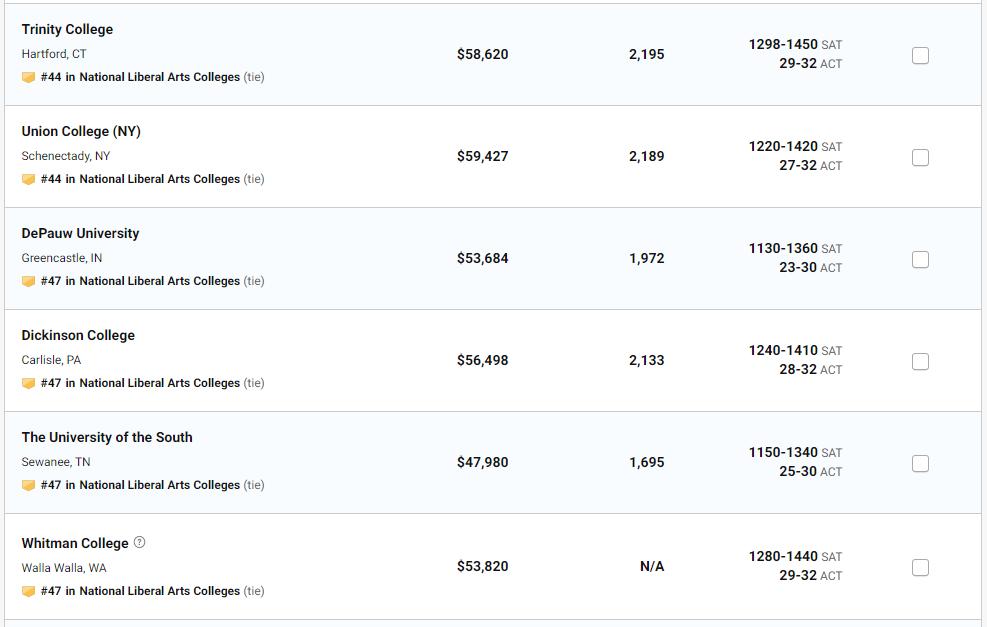Check the compare box for Union College (NY)
The width and height of the screenshot is (987, 627).
click(x=920, y=157)
